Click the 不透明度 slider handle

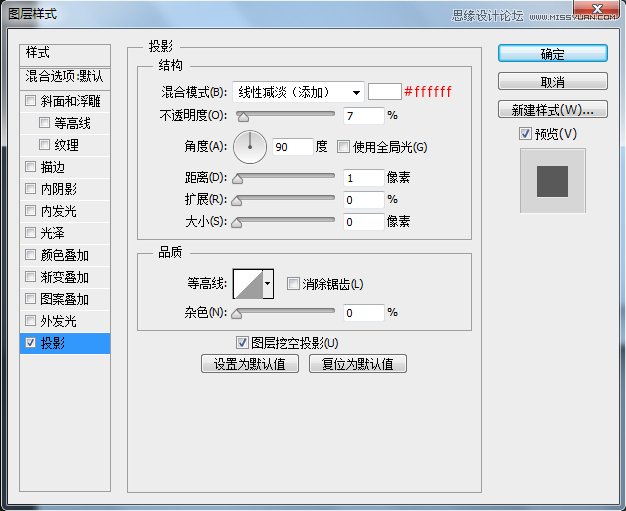pyautogui.click(x=243, y=117)
